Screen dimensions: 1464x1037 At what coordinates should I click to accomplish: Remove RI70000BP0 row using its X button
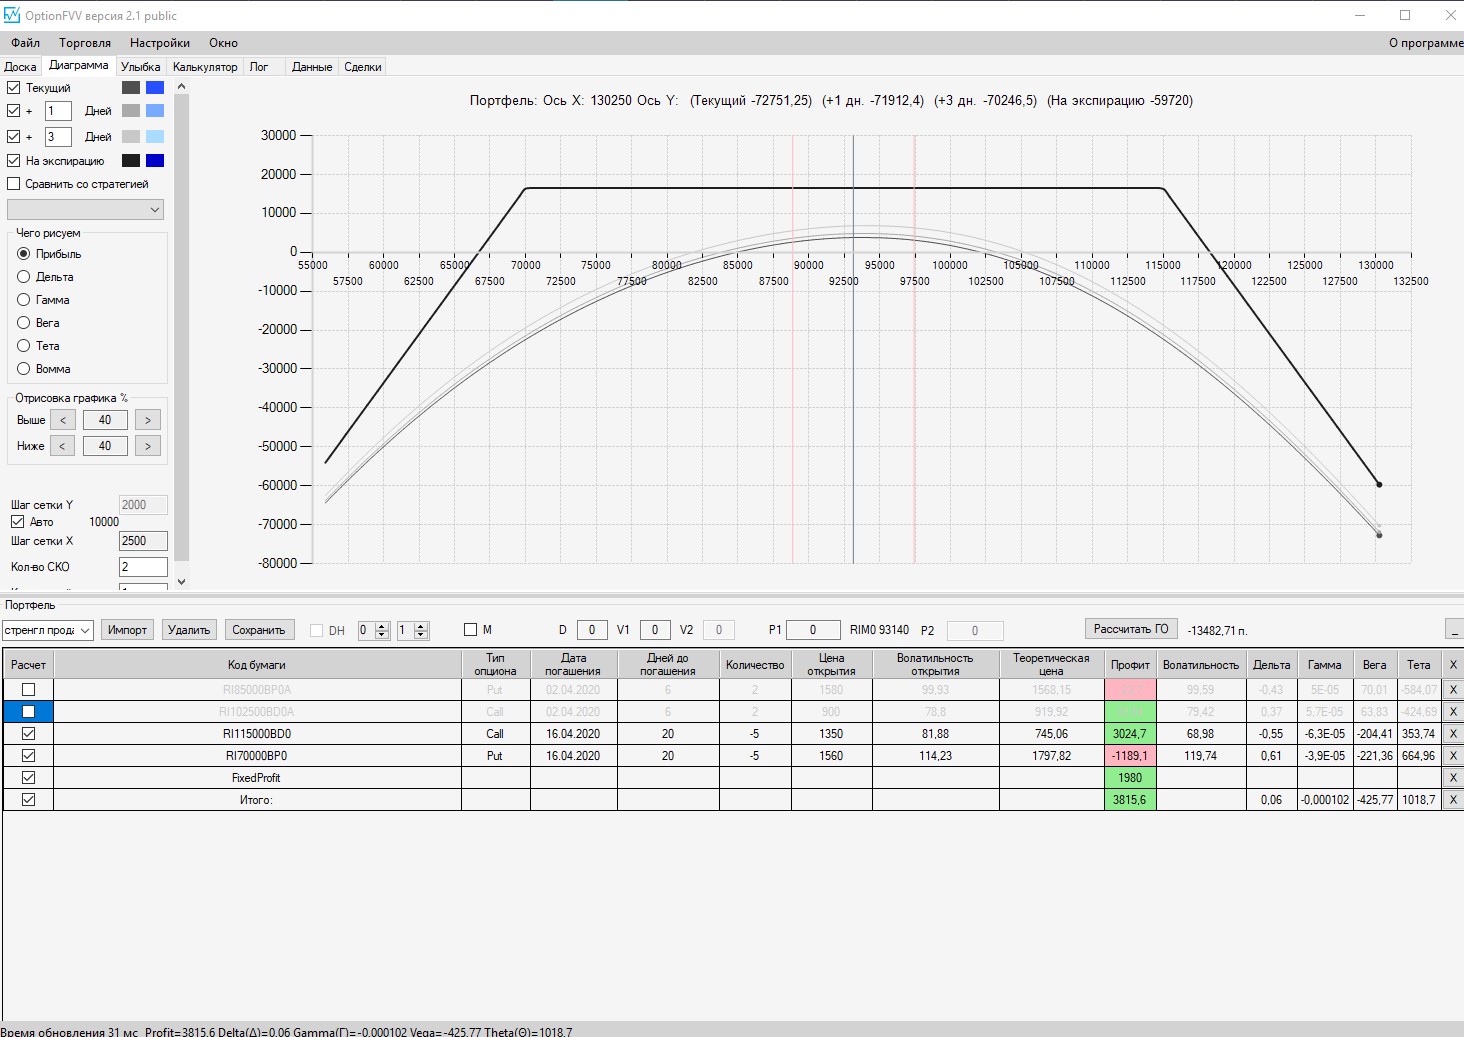1453,756
